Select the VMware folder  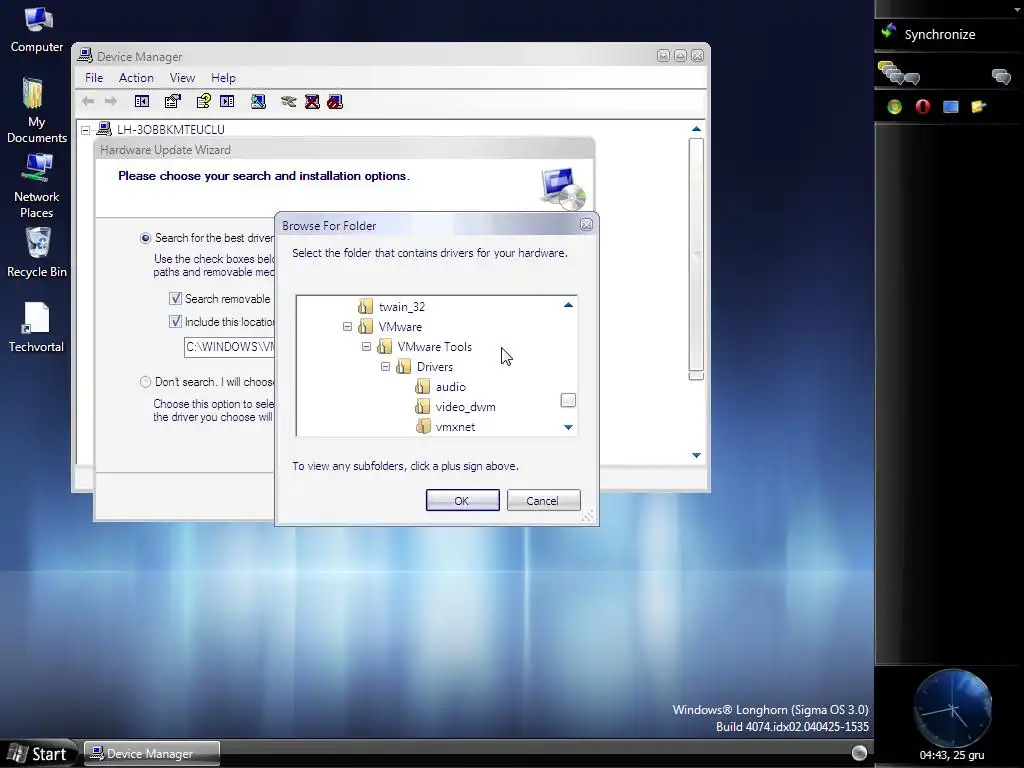[x=400, y=327]
